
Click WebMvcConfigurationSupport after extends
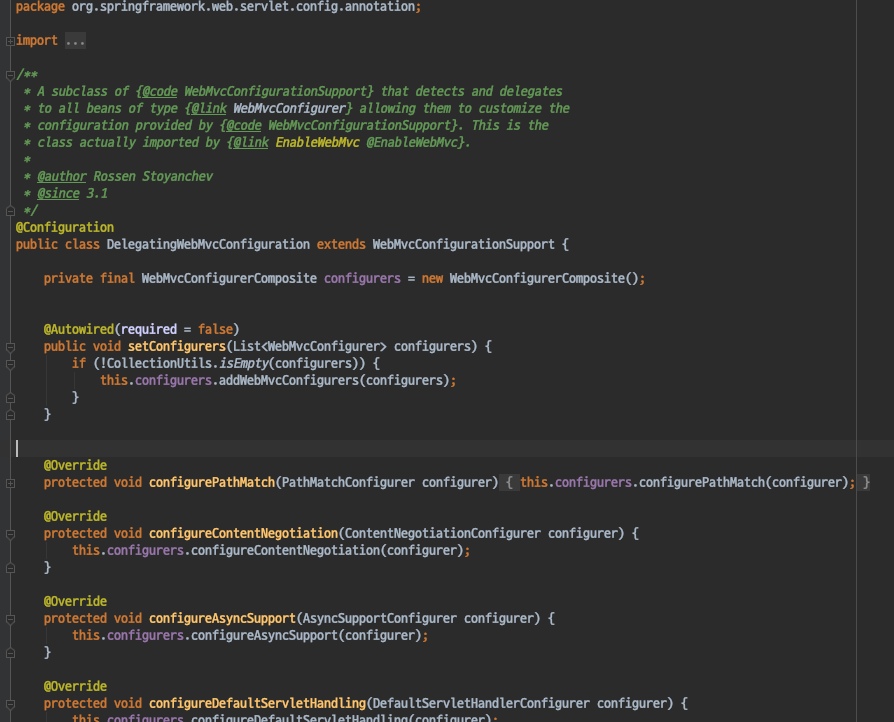pos(464,245)
